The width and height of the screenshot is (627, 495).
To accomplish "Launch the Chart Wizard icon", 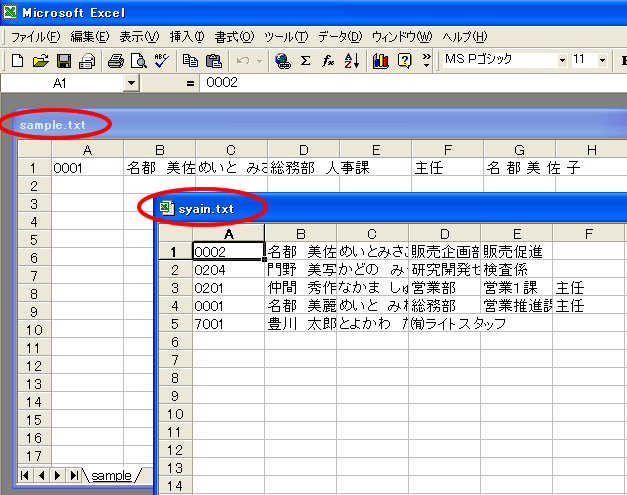I will click(x=381, y=61).
